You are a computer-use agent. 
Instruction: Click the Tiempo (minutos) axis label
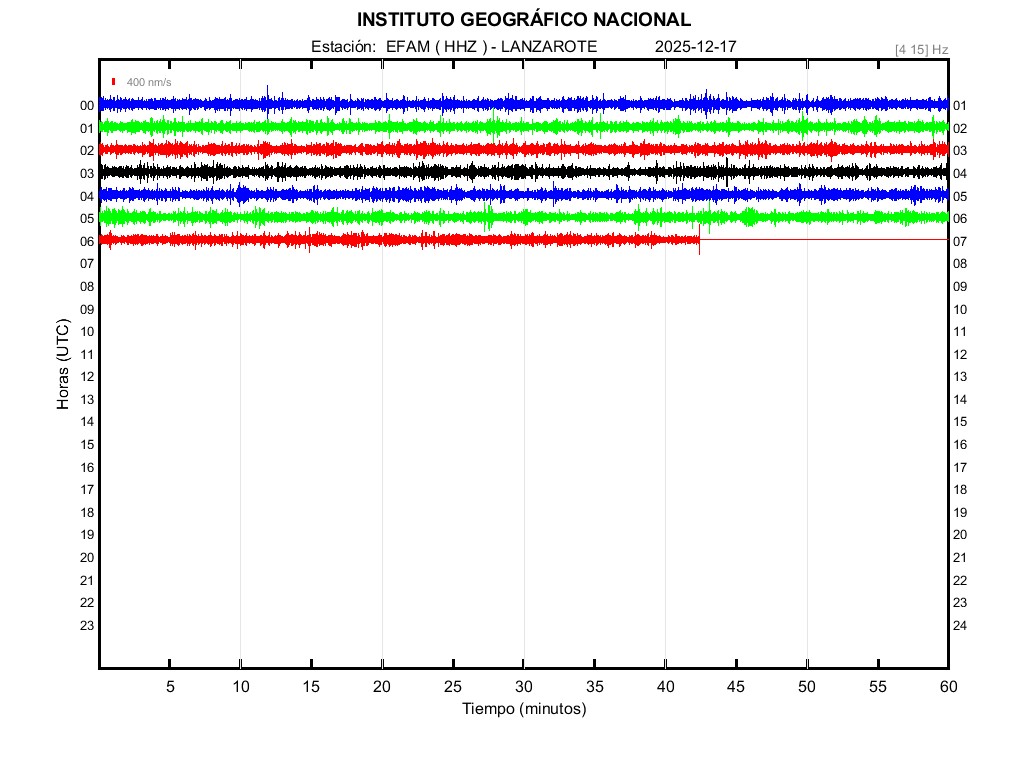point(523,709)
